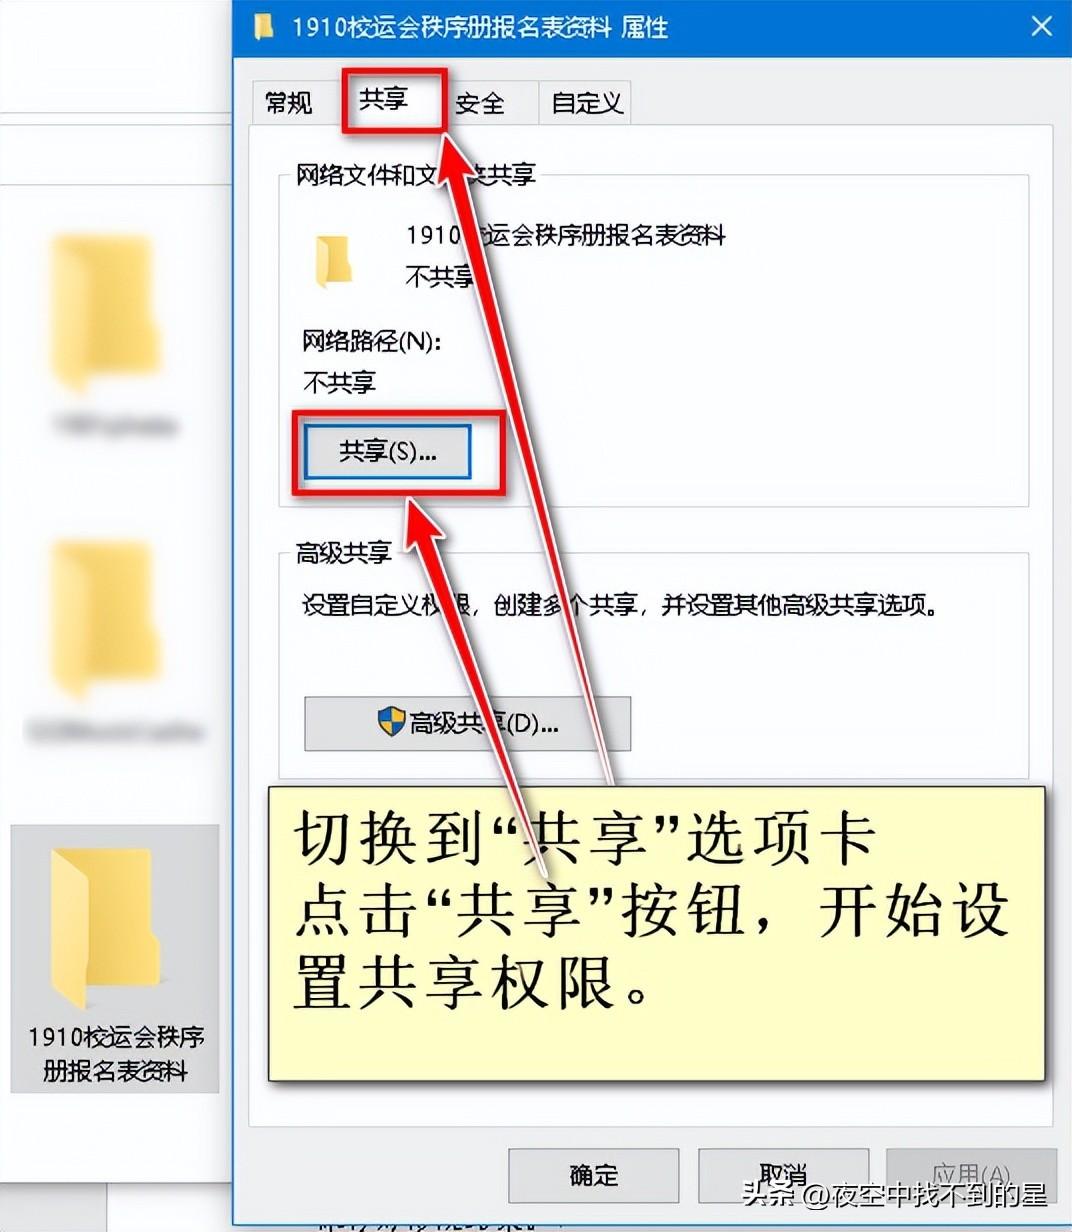Click the 共享(S)... button

387,452
